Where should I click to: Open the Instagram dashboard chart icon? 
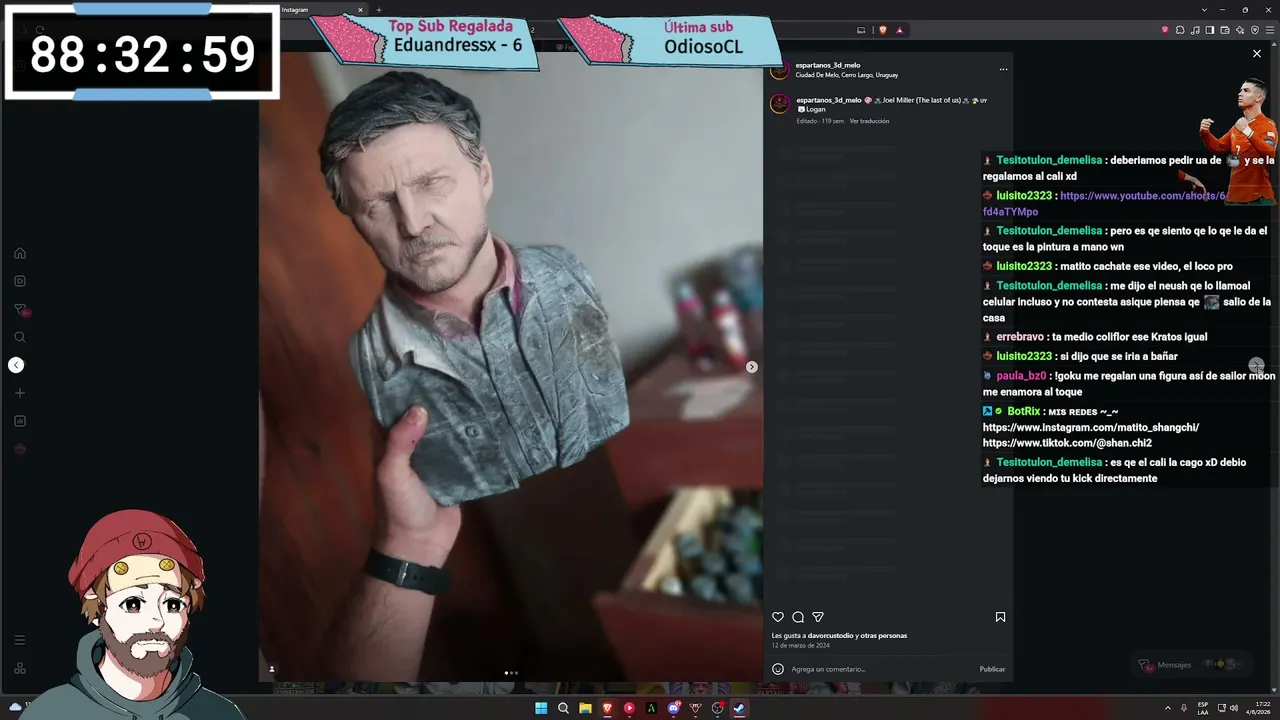(20, 421)
